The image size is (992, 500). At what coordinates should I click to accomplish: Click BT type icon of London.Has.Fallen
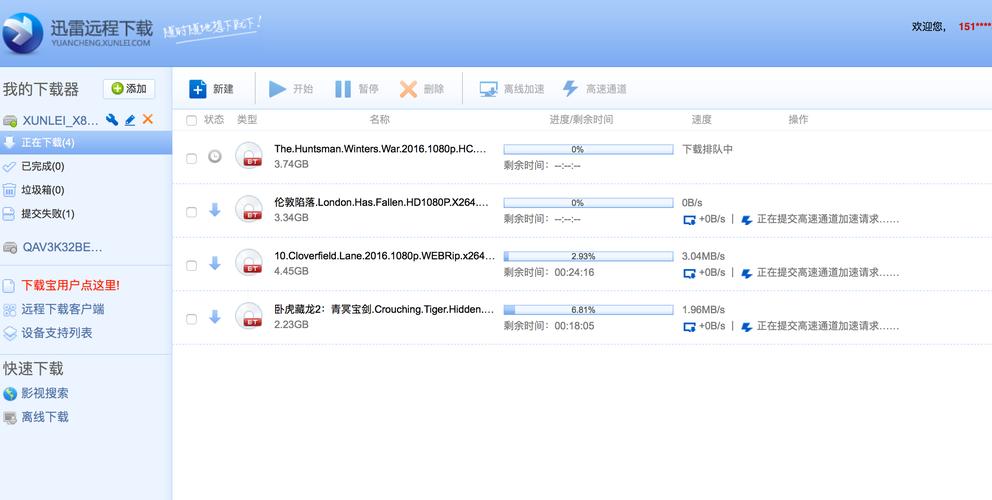pyautogui.click(x=249, y=209)
